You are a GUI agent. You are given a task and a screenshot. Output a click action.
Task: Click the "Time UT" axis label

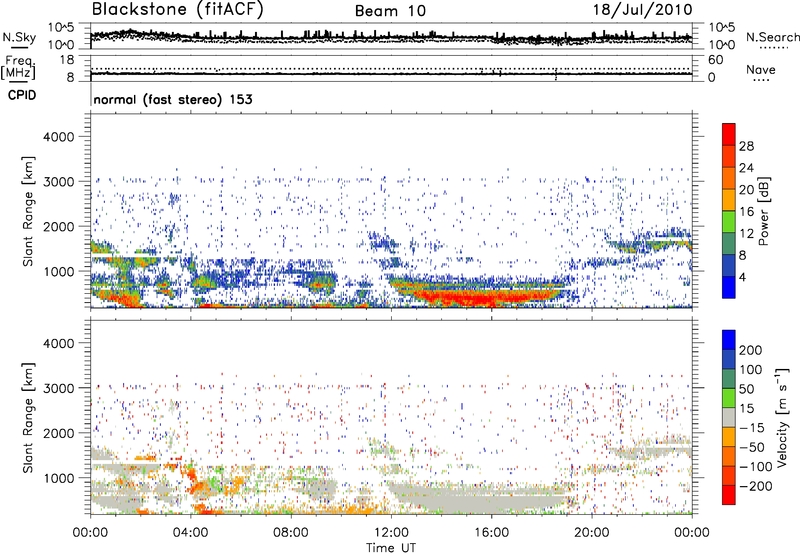(x=391, y=548)
